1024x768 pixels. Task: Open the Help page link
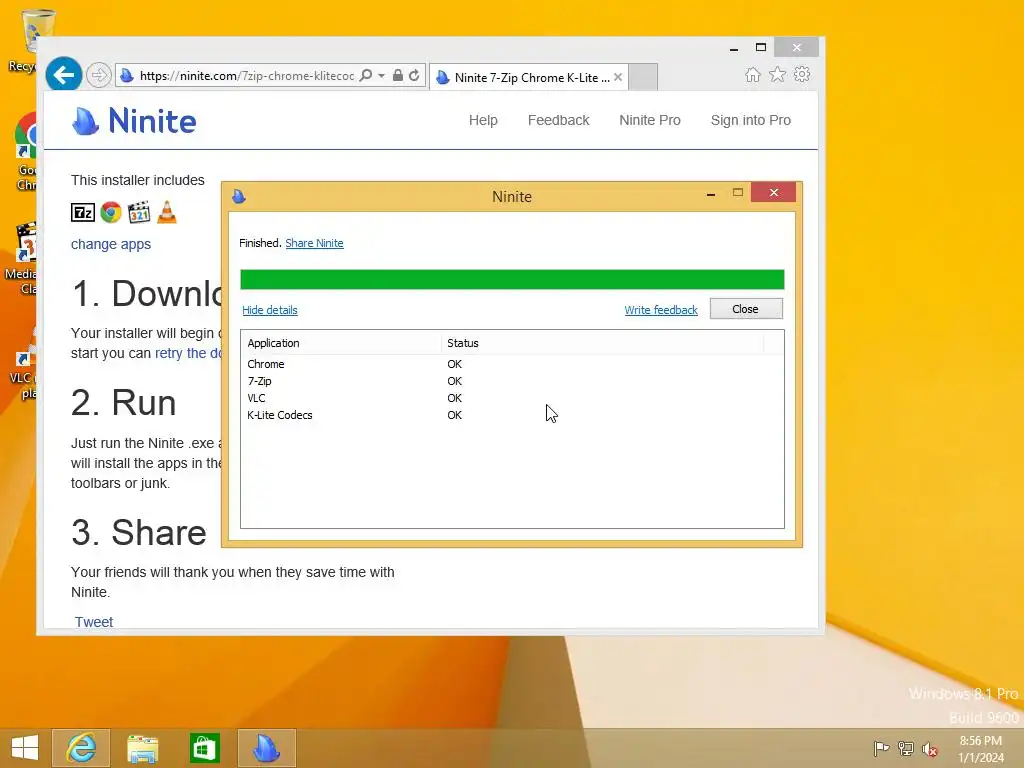click(483, 120)
